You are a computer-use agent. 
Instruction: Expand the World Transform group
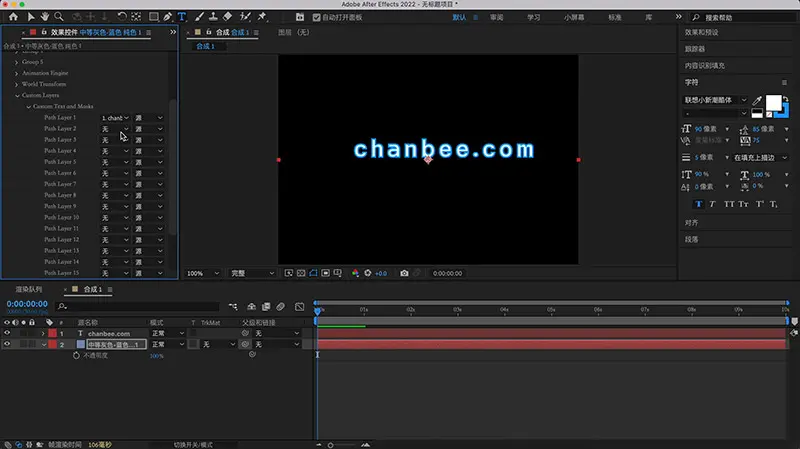coord(16,85)
